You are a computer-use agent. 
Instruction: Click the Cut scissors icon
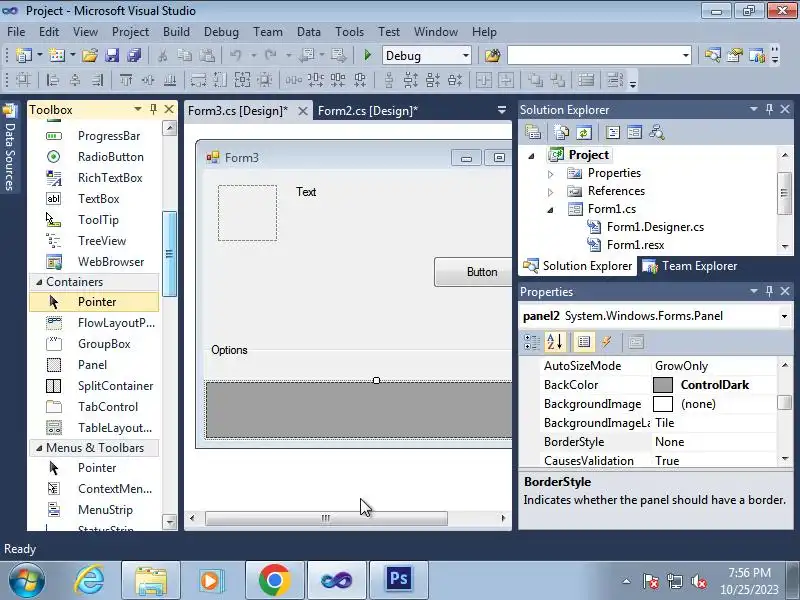(x=163, y=55)
